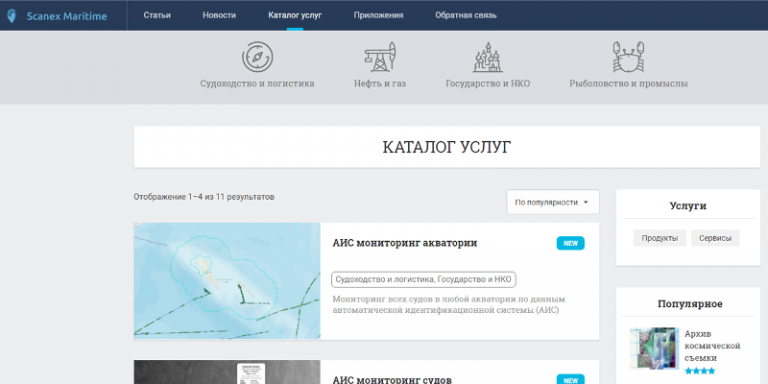Image resolution: width=768 pixels, height=384 pixels.
Task: Open the АИС мониторинг судов image thumbnail
Action: 227,372
